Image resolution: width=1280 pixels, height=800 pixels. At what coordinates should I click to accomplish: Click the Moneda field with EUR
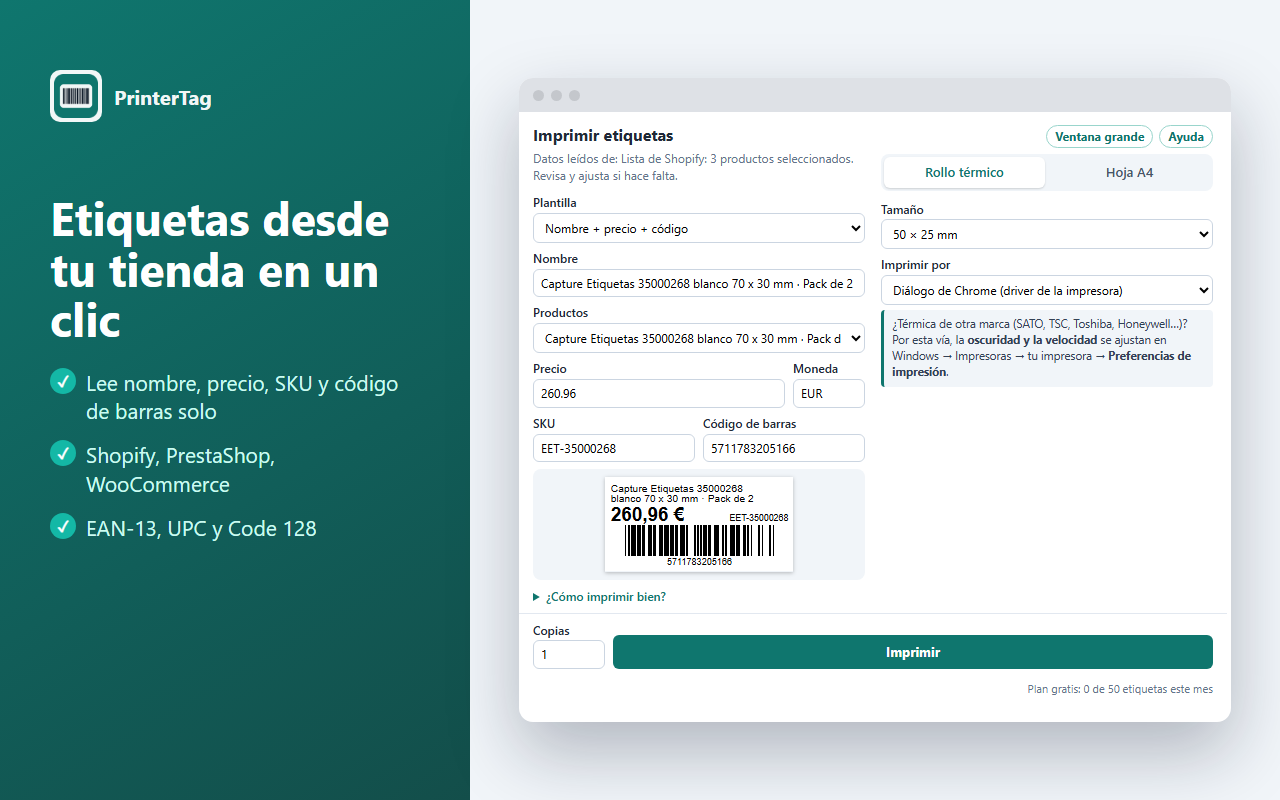pos(829,393)
